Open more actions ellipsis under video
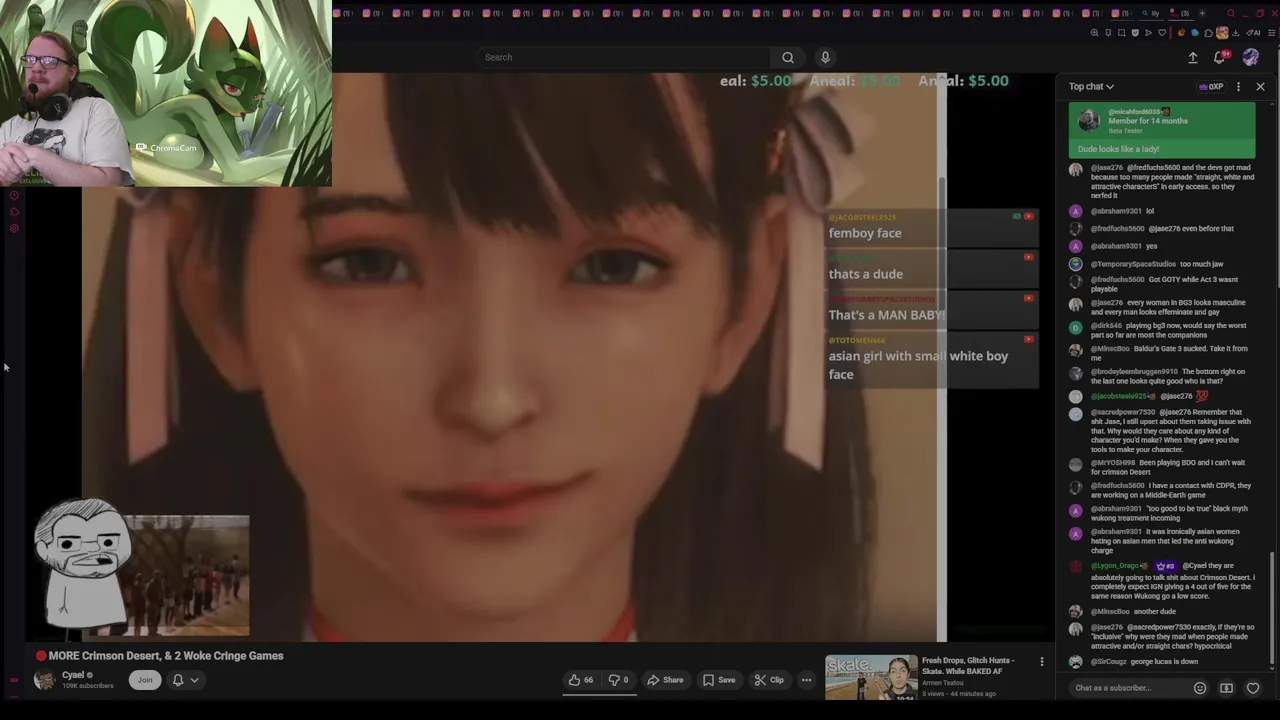The height and width of the screenshot is (720, 1280). coord(806,680)
